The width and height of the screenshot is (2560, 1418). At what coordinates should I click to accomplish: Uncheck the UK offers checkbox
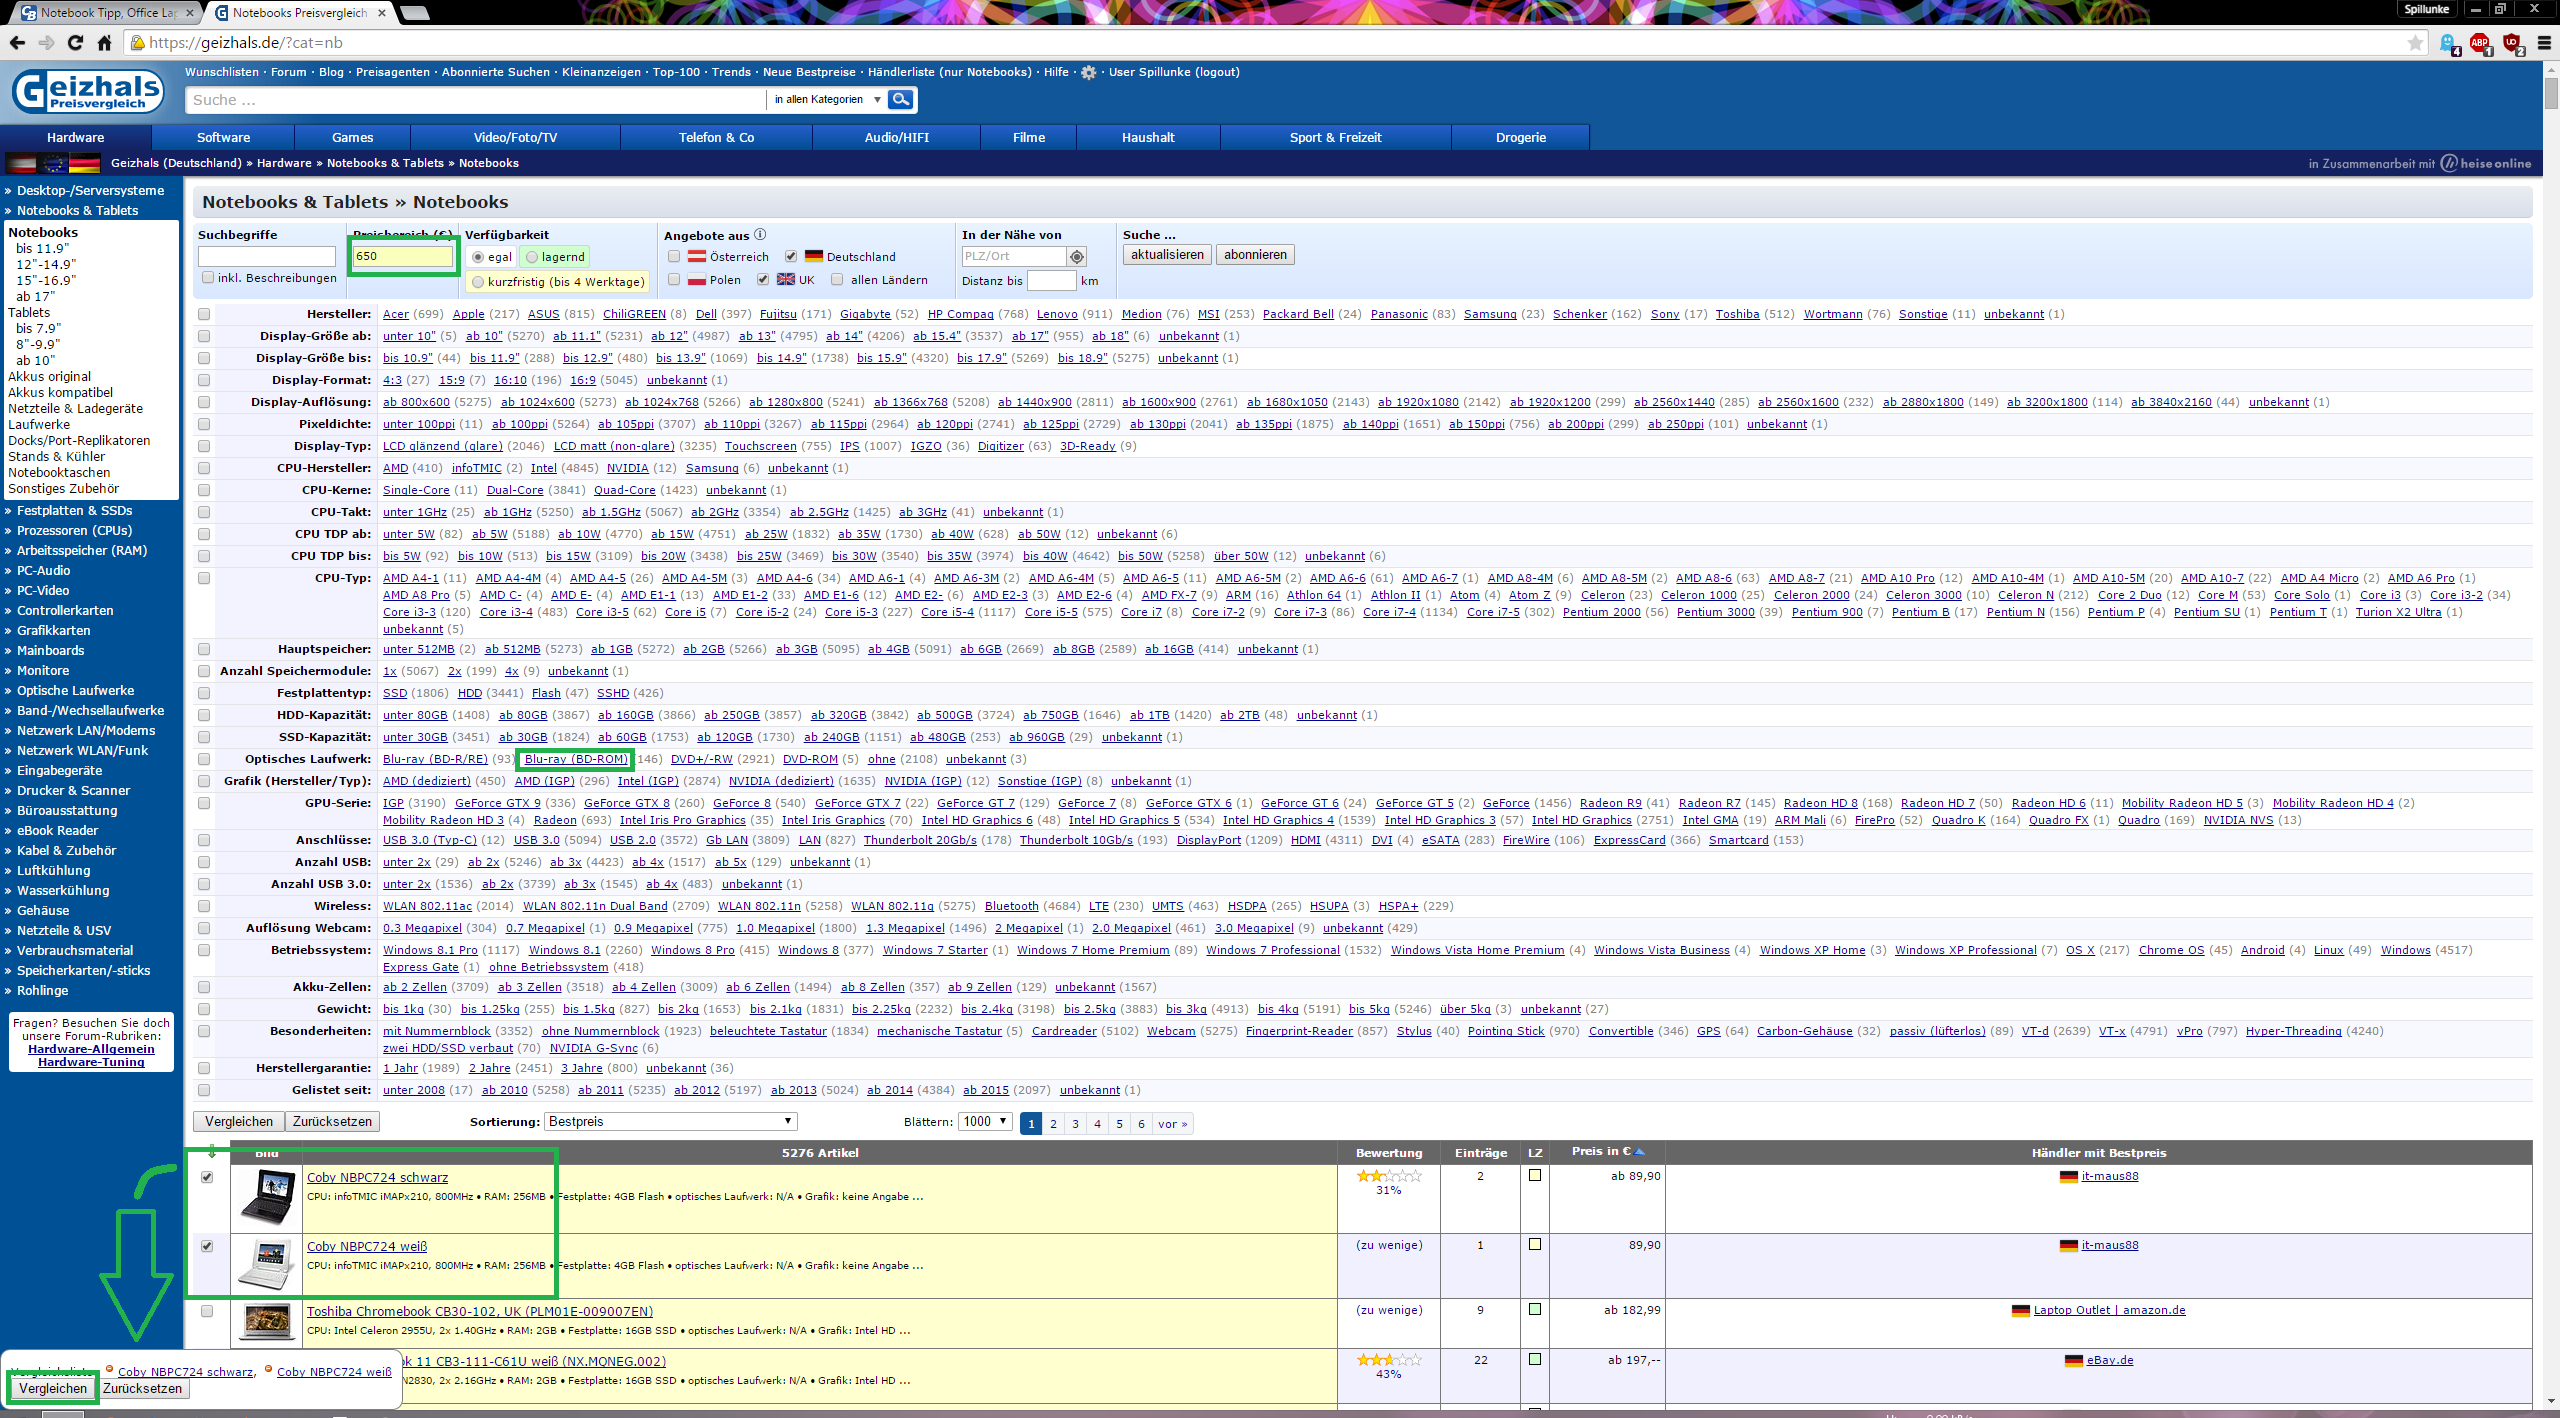[763, 280]
